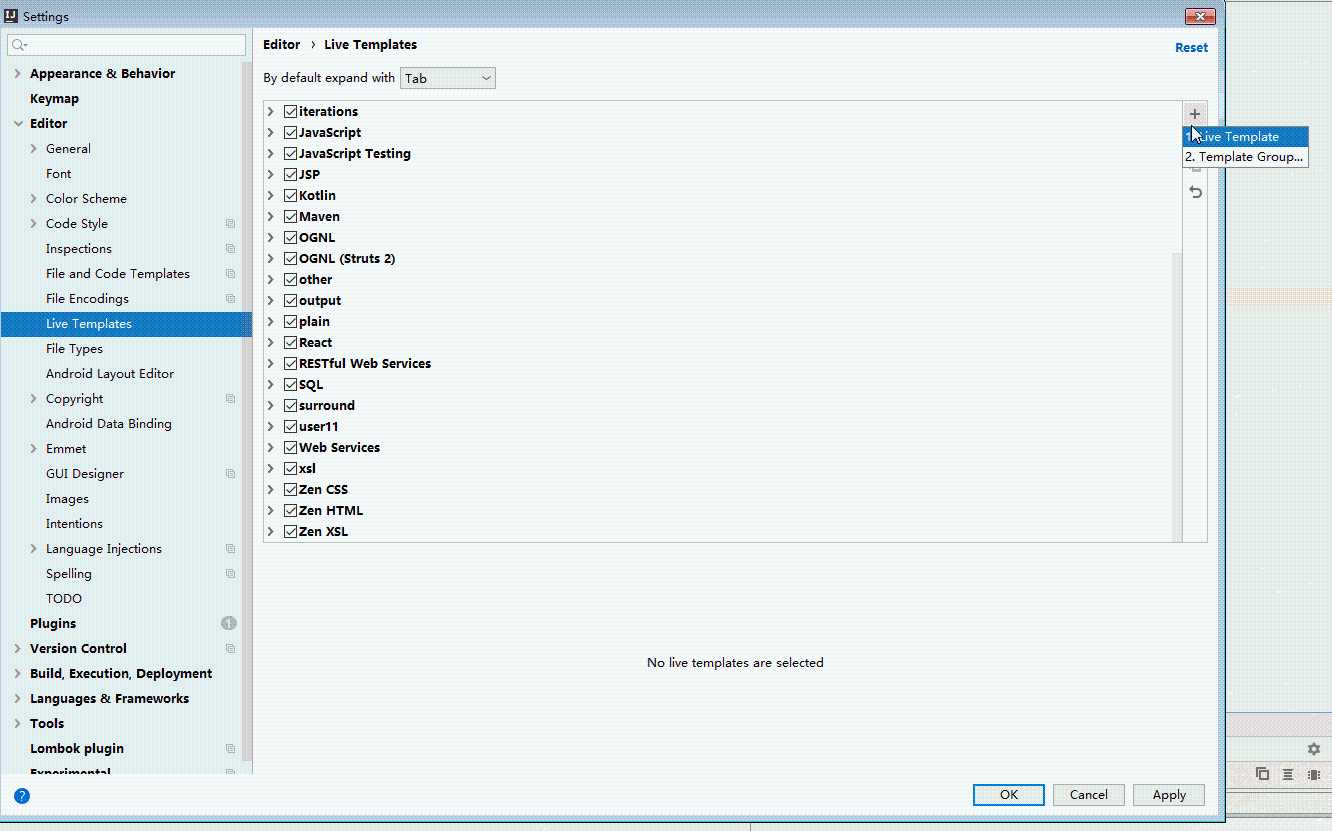Image resolution: width=1332 pixels, height=831 pixels.
Task: Toggle the SQL group checkbox
Action: click(x=290, y=384)
